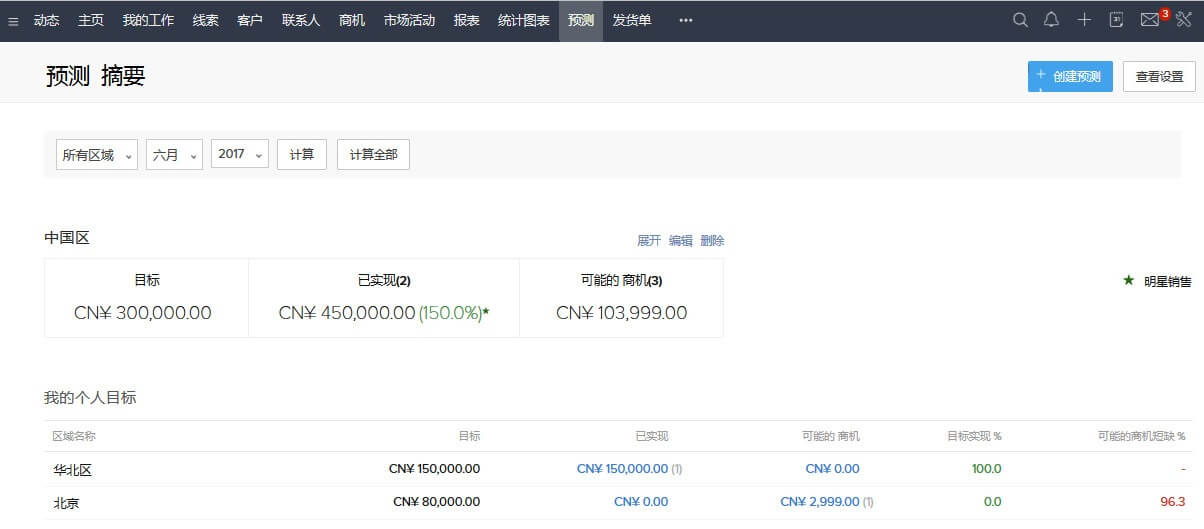This screenshot has width=1204, height=529.
Task: Switch to the 客户 tab
Action: tap(250, 20)
